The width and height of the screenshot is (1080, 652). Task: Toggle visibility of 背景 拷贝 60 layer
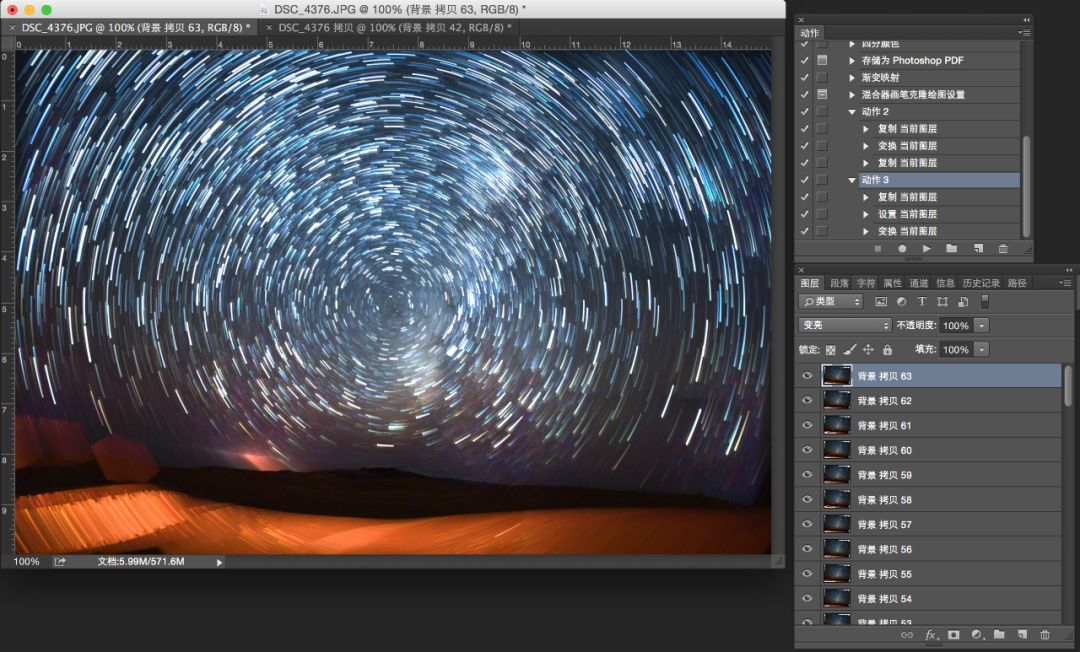pos(807,450)
